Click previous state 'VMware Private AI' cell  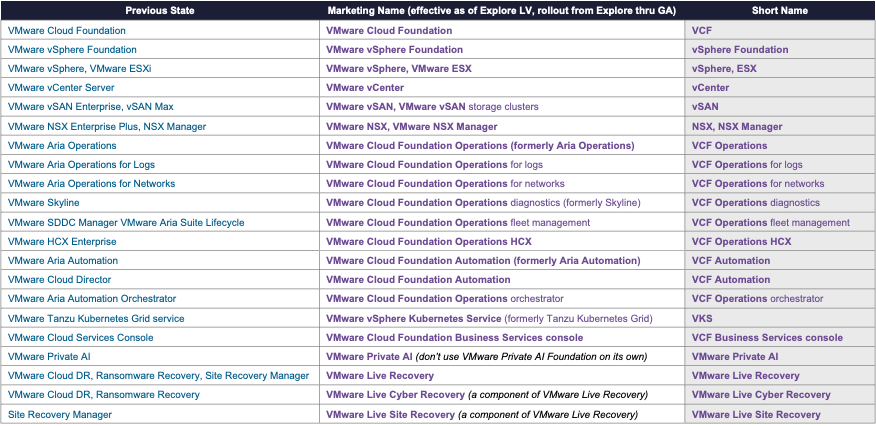pos(160,357)
